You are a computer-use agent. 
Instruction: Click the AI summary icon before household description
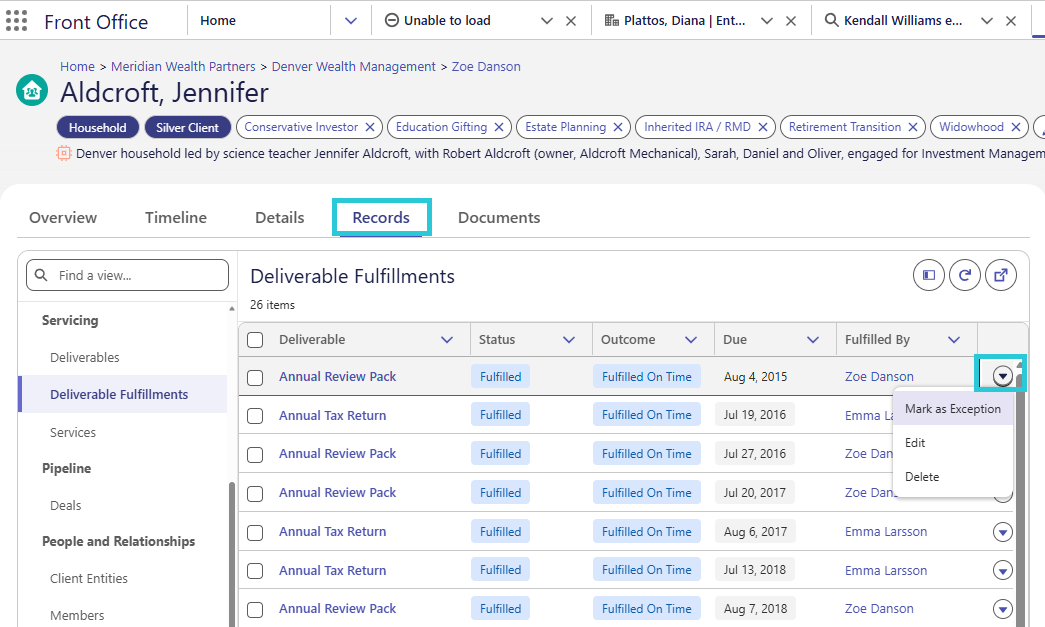click(63, 153)
